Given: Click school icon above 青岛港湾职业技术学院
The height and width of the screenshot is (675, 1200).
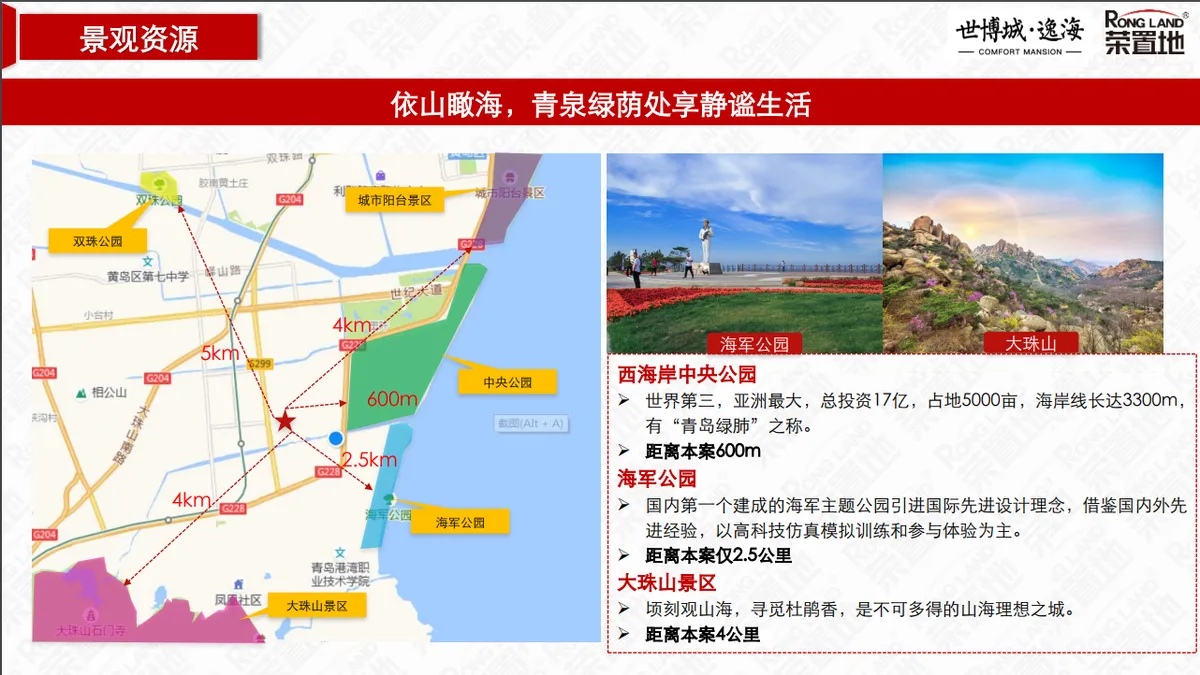Looking at the screenshot, I should pos(341,552).
